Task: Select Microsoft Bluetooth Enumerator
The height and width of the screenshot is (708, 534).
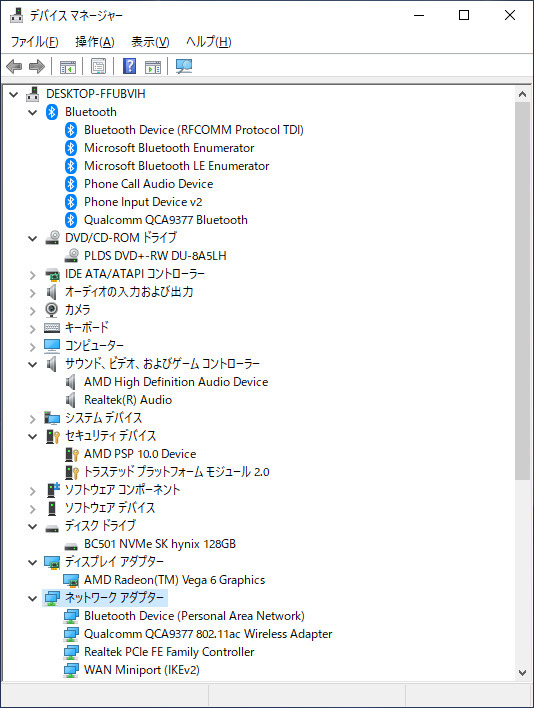Action: click(x=169, y=148)
